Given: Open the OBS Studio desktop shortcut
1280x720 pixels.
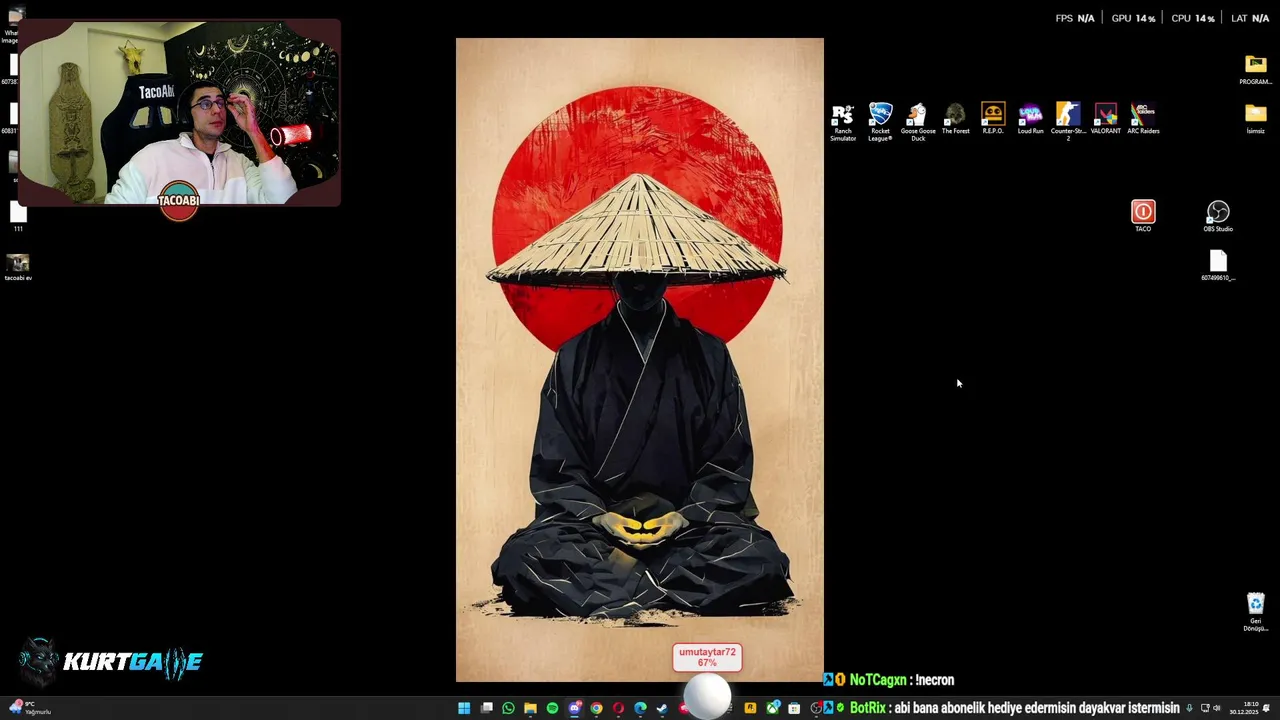Looking at the screenshot, I should click(x=1218, y=216).
